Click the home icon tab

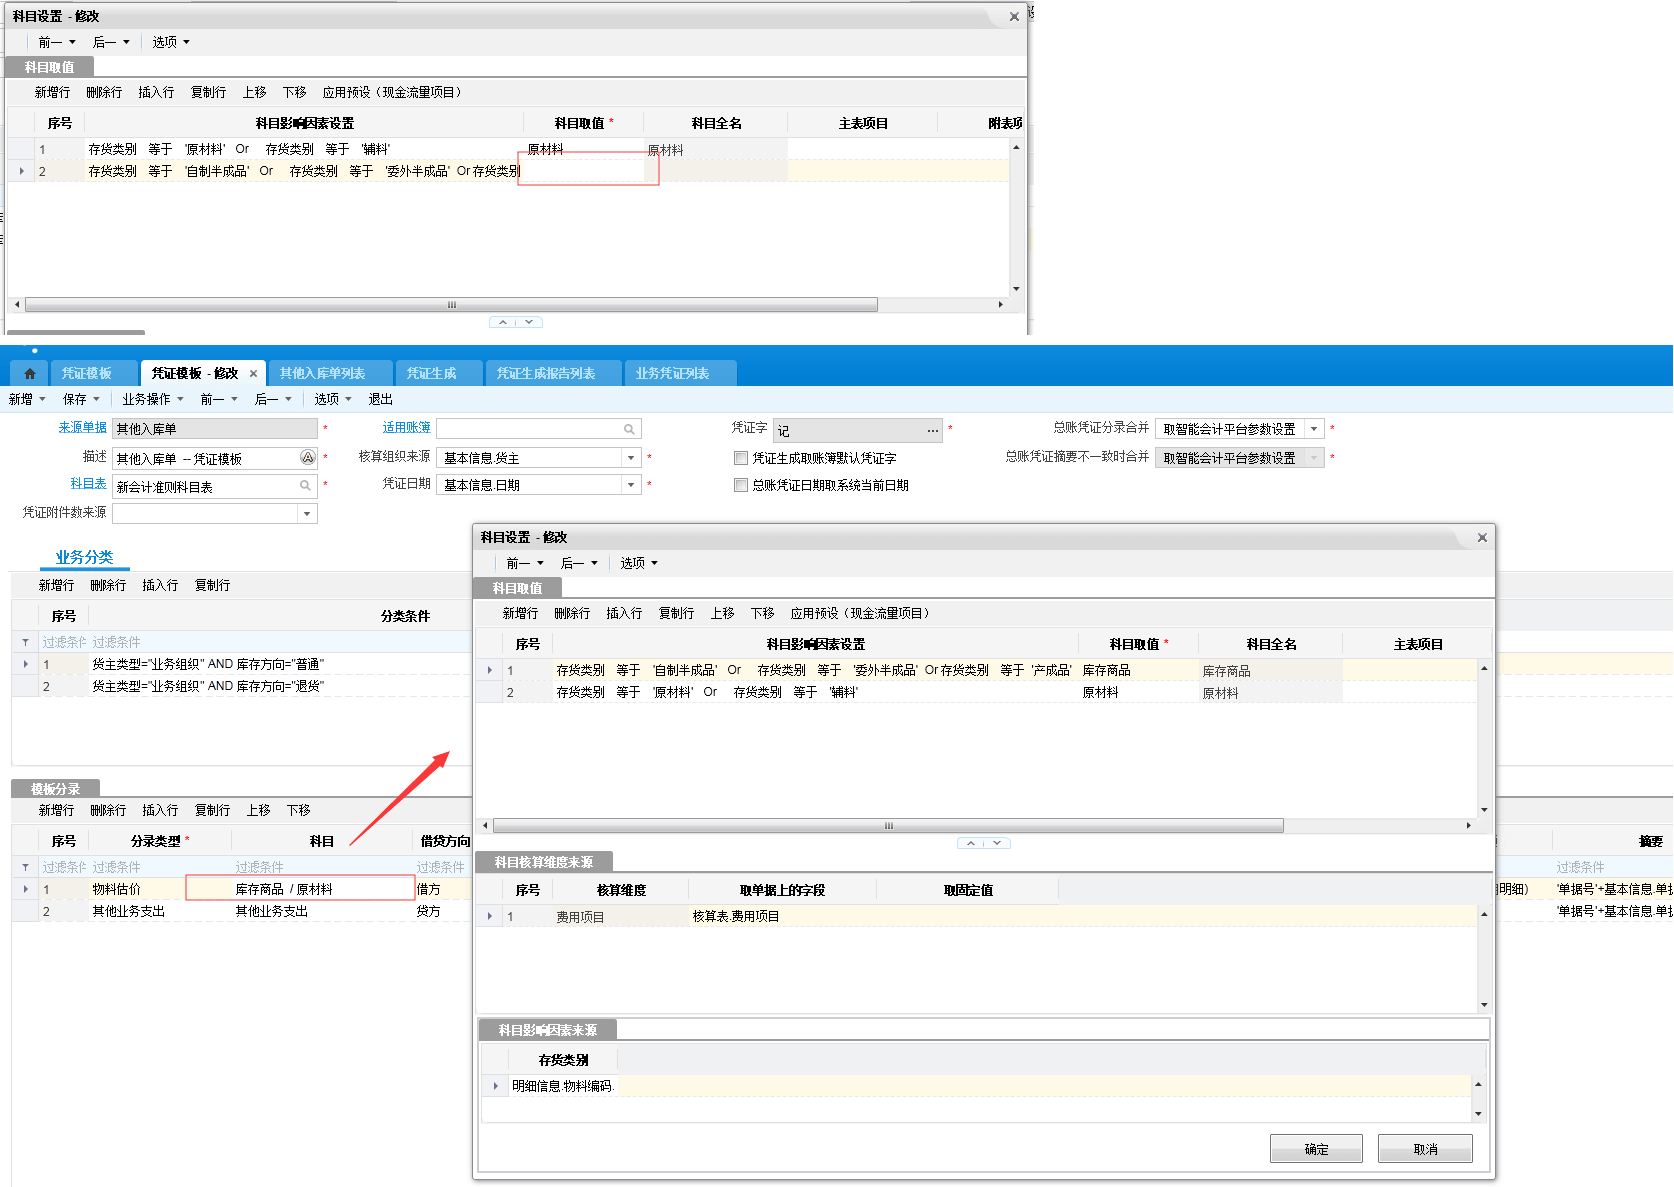click(30, 374)
